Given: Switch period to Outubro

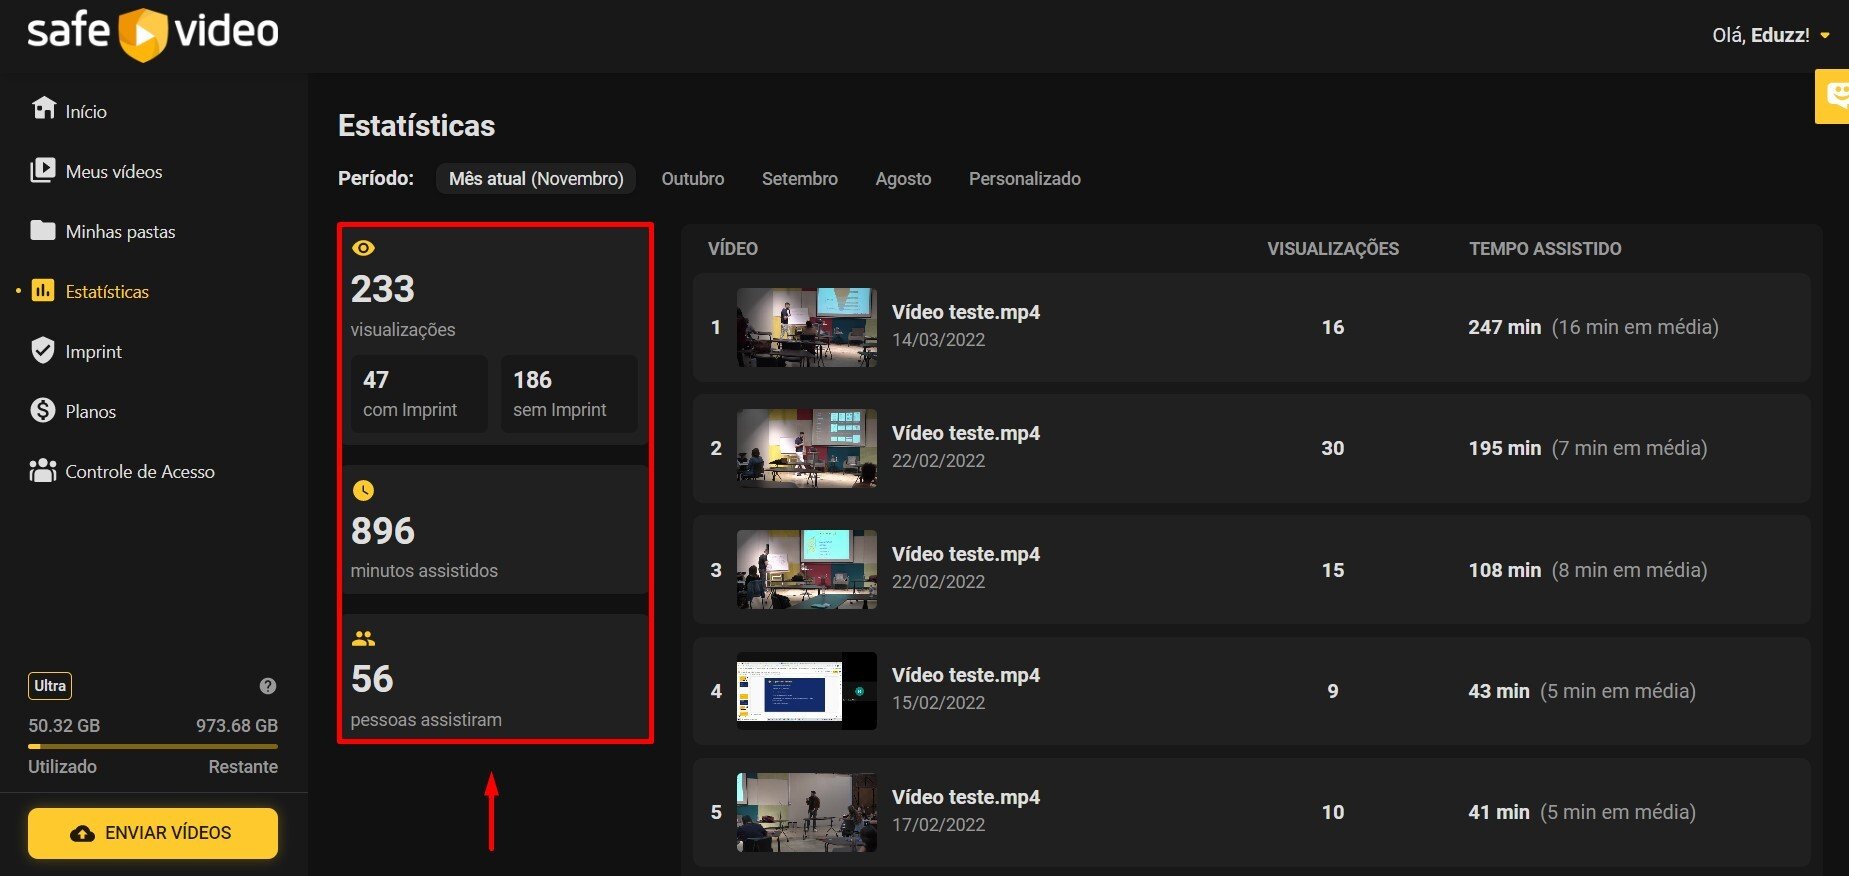Looking at the screenshot, I should (x=692, y=179).
